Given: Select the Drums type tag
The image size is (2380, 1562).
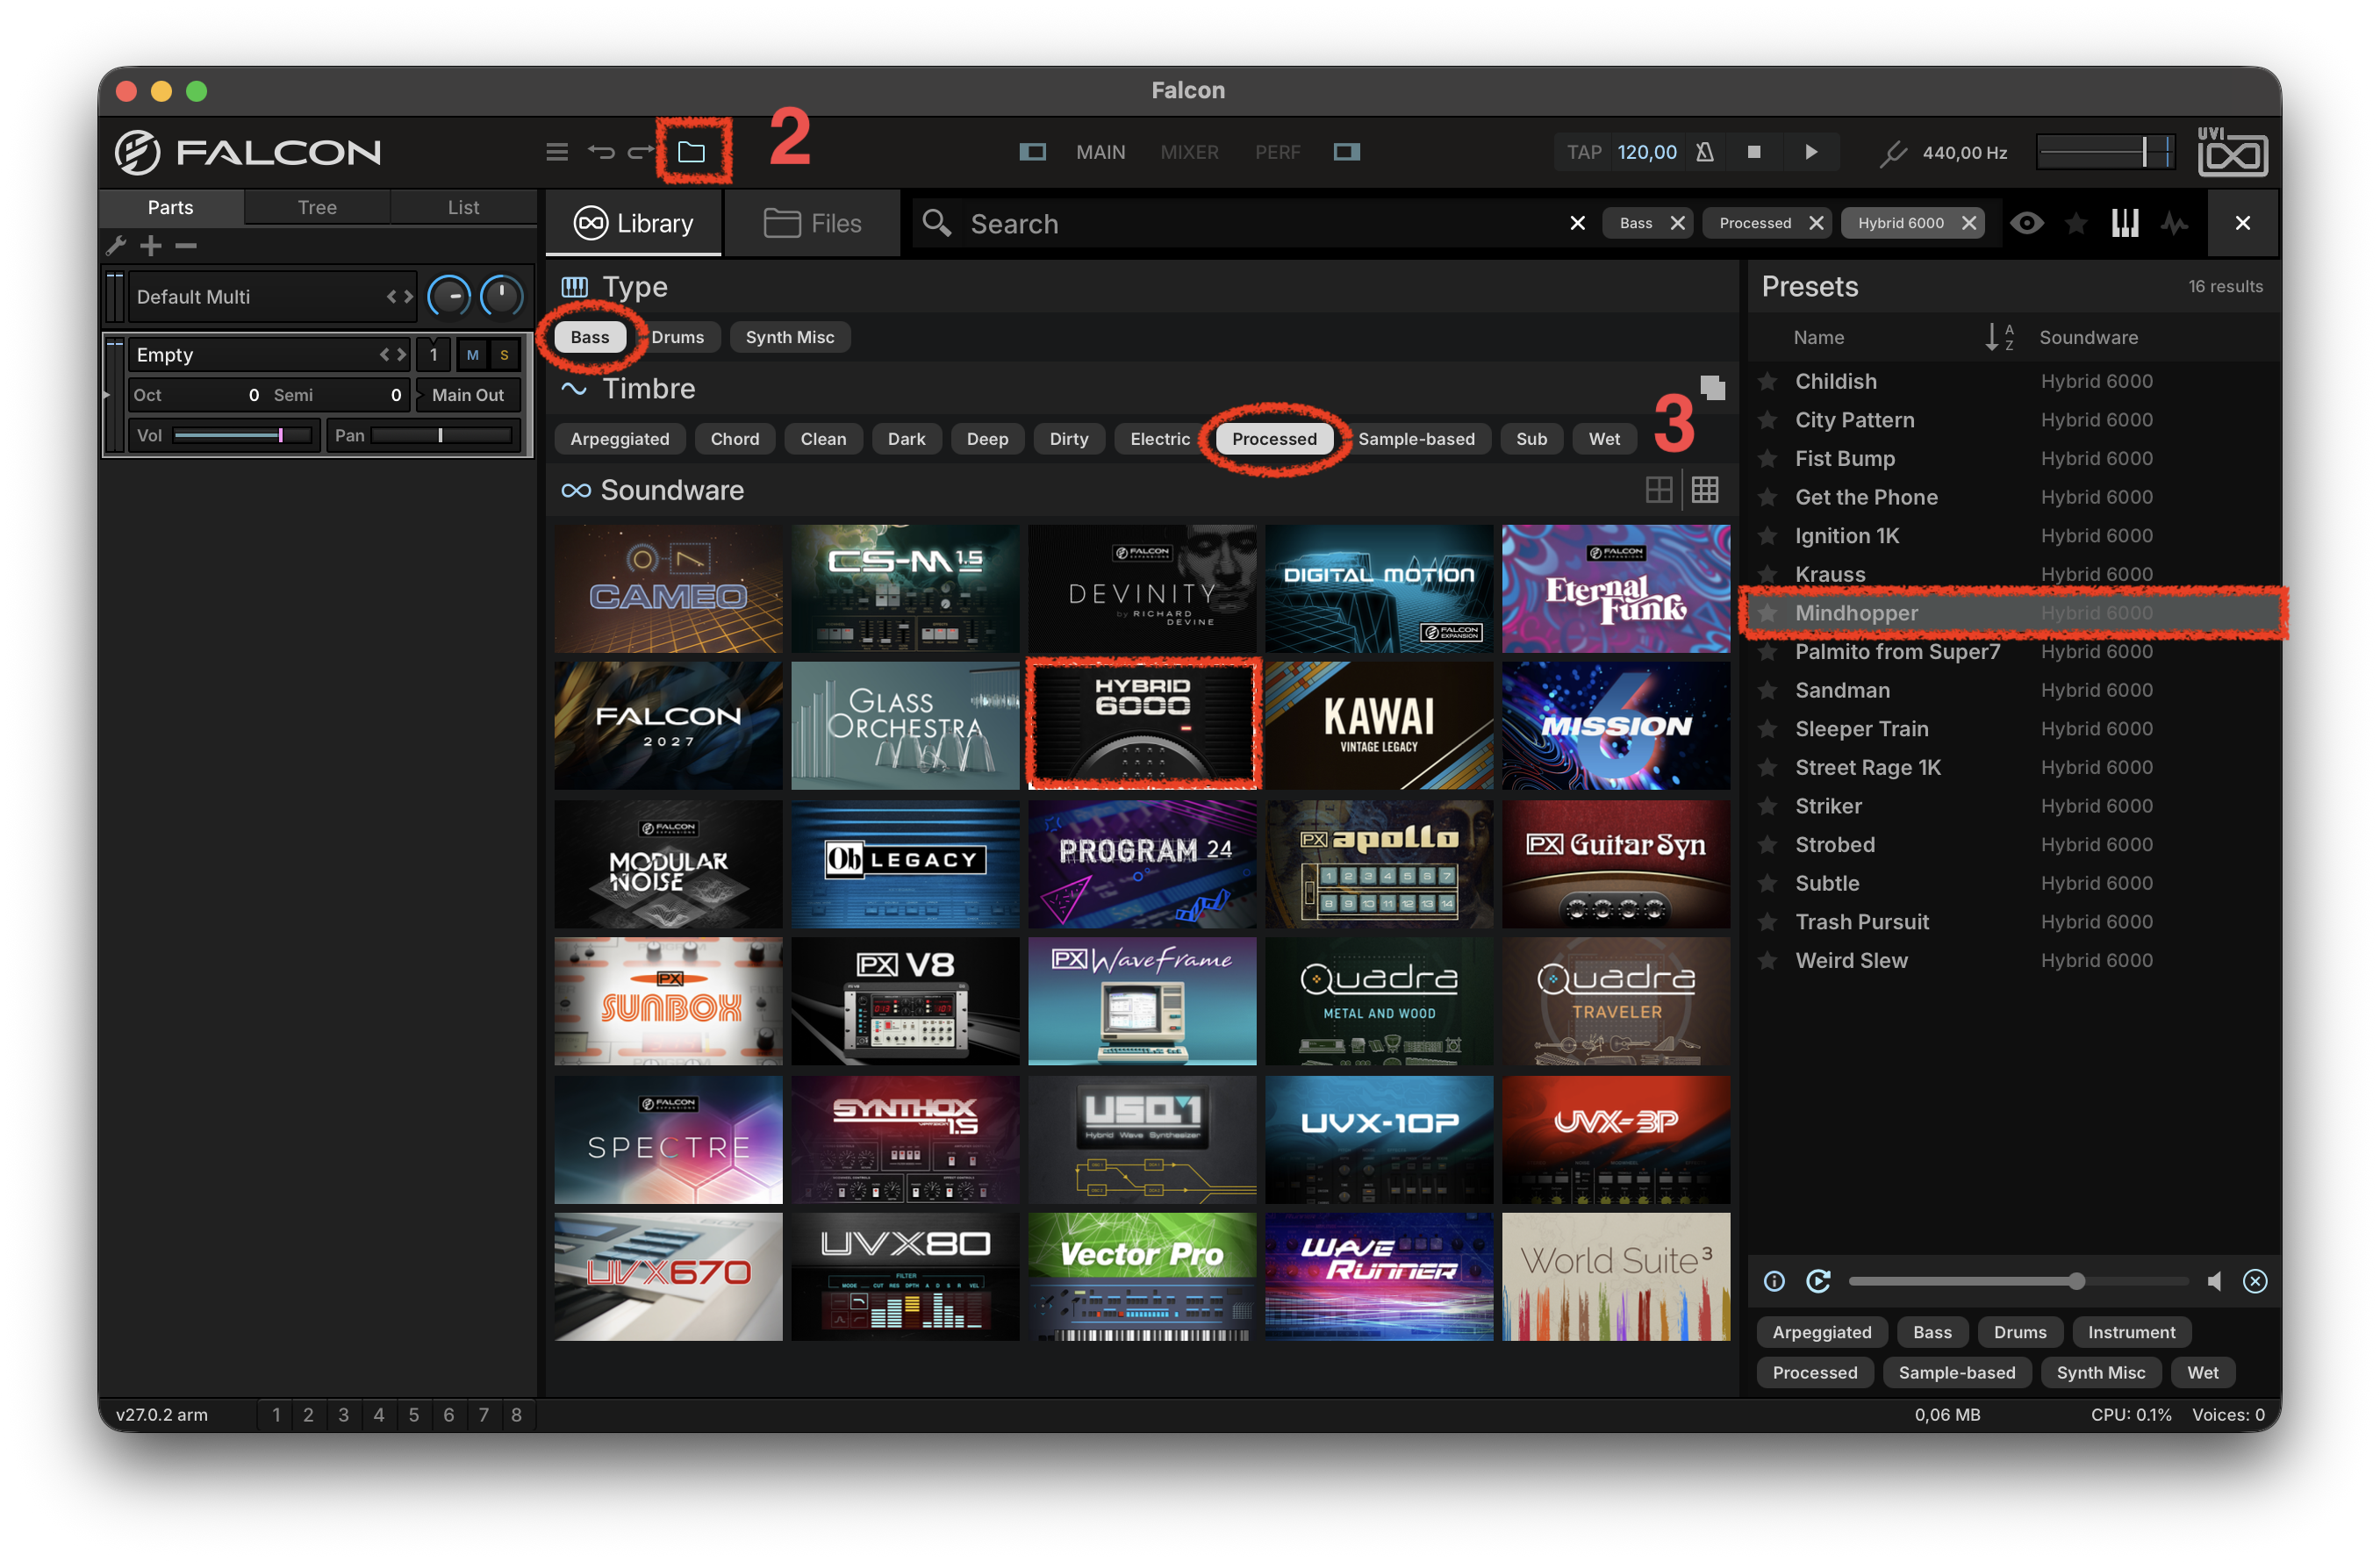Looking at the screenshot, I should pyautogui.click(x=678, y=337).
